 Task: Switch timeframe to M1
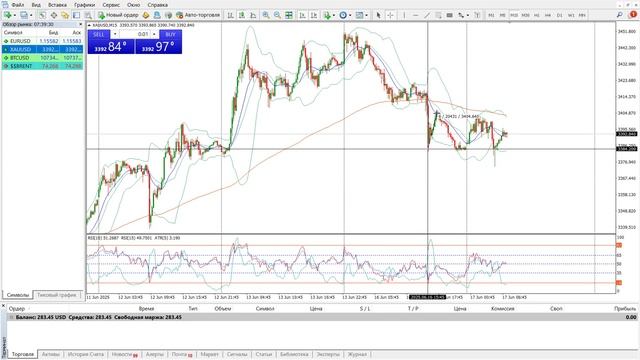point(491,15)
